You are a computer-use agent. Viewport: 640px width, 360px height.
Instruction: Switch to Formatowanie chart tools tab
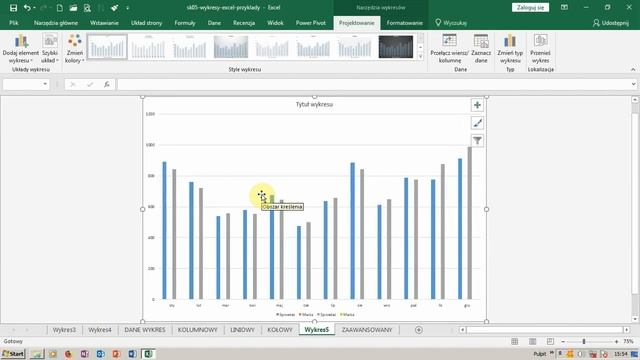pyautogui.click(x=404, y=23)
